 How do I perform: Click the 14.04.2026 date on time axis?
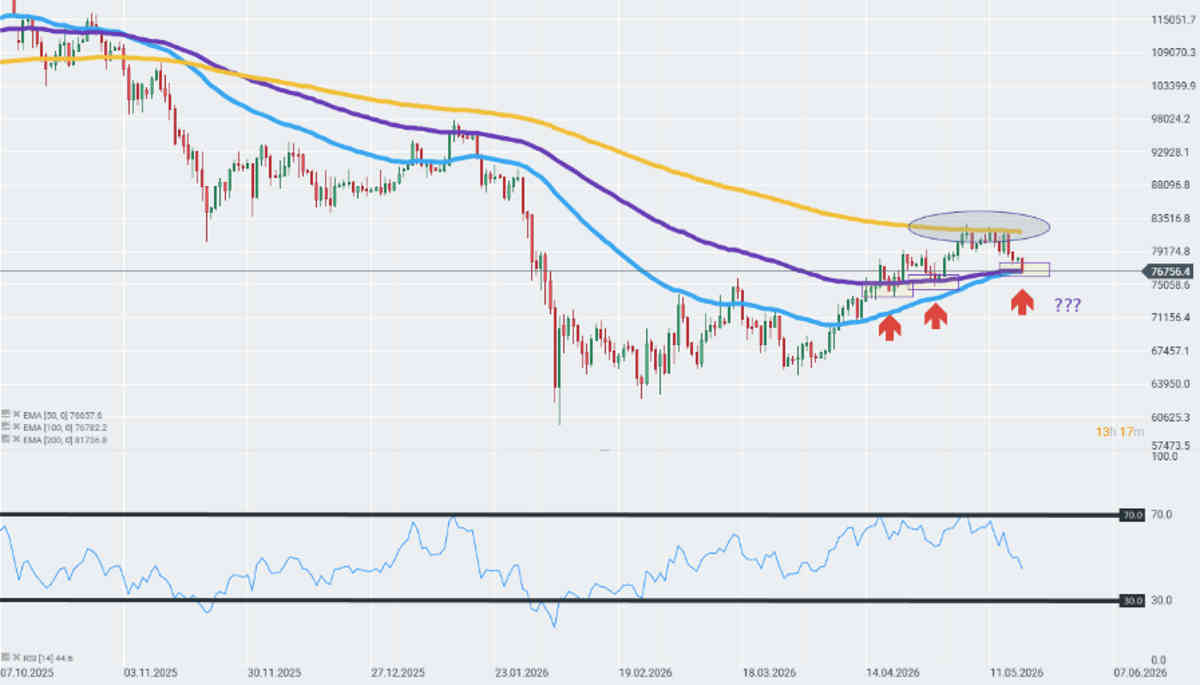tap(893, 672)
